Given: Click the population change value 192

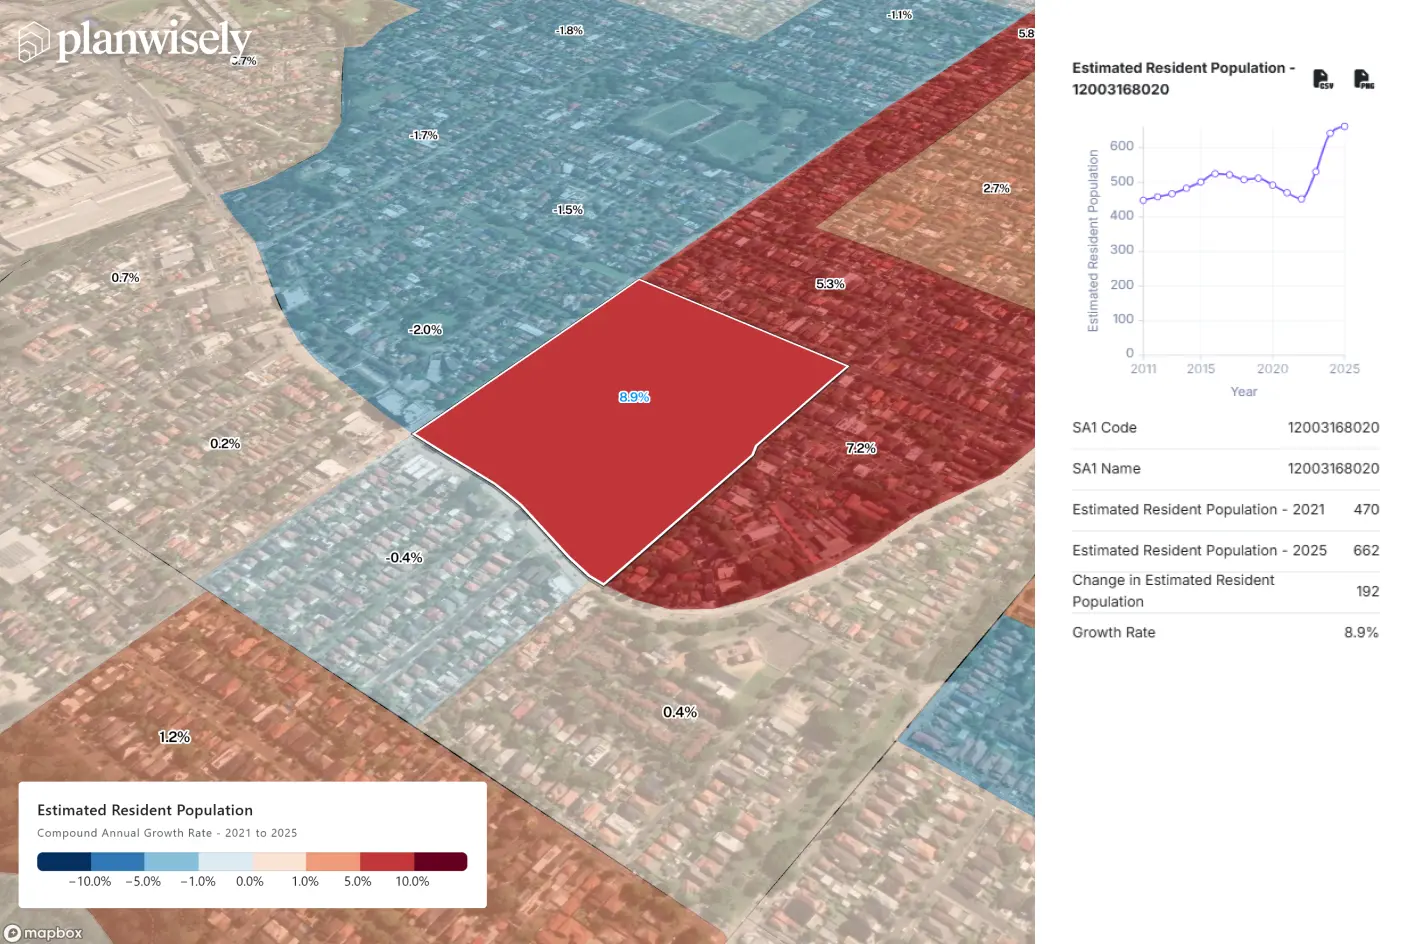Looking at the screenshot, I should (x=1368, y=591).
